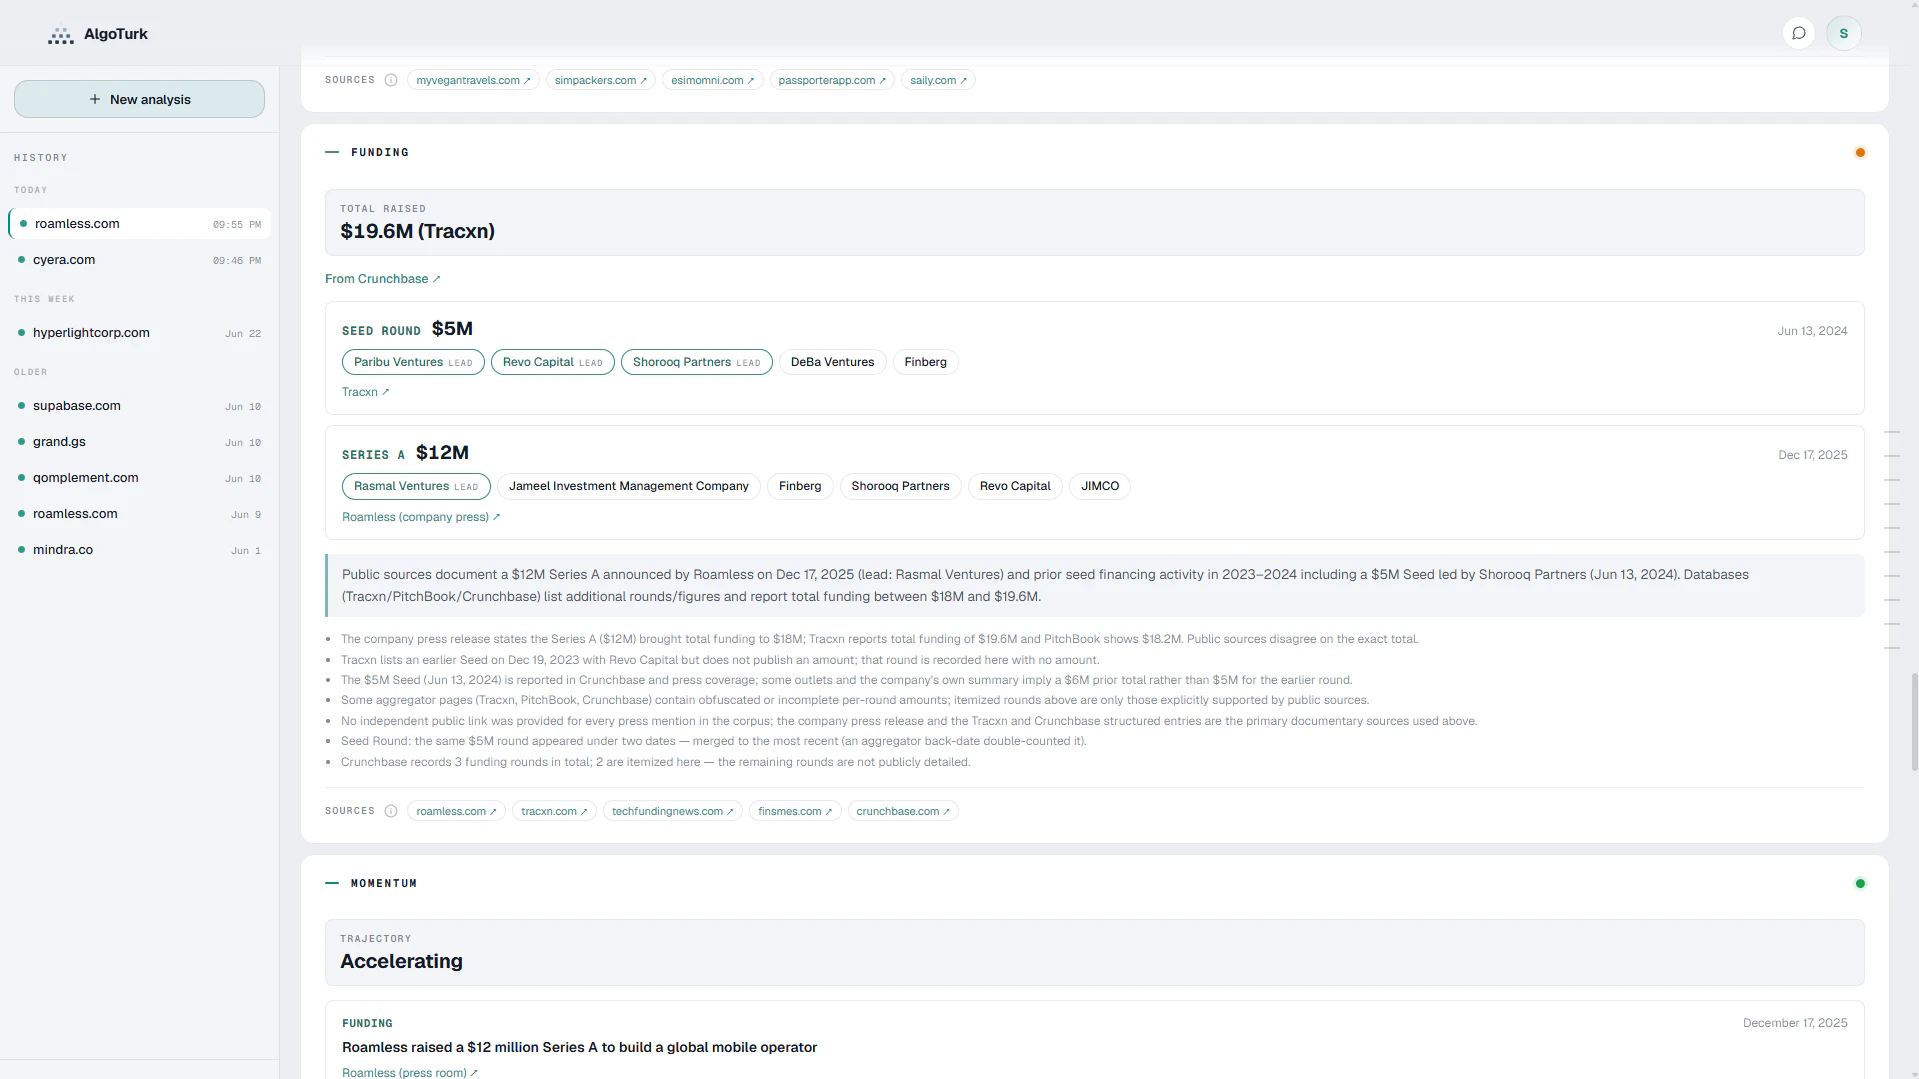Click the Accelerating trajectory value
The width and height of the screenshot is (1919, 1079).
(x=401, y=961)
